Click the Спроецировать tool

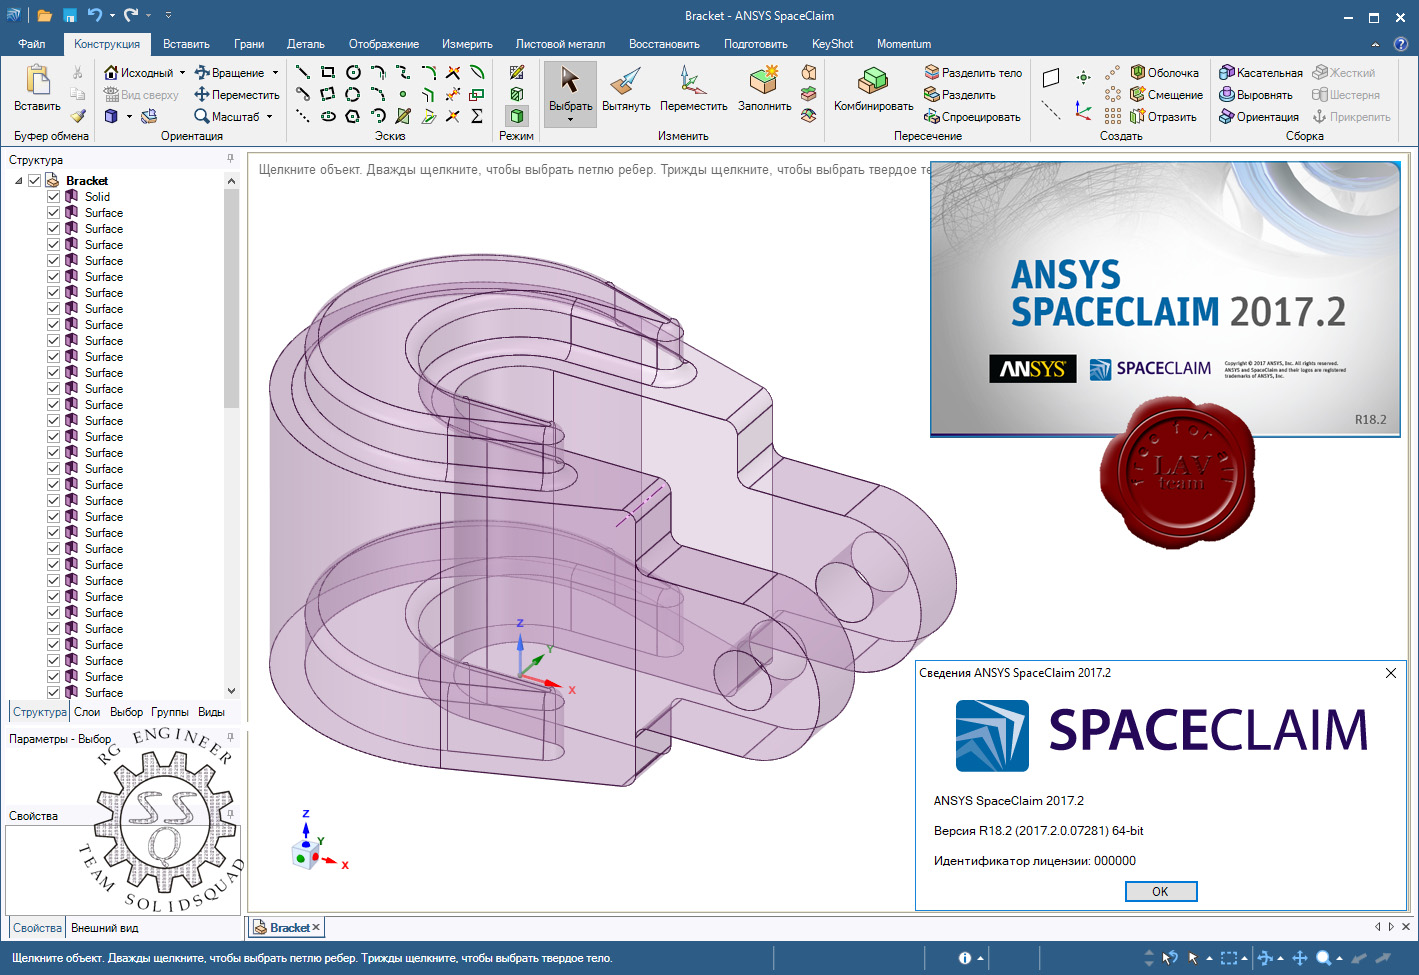[x=973, y=116]
